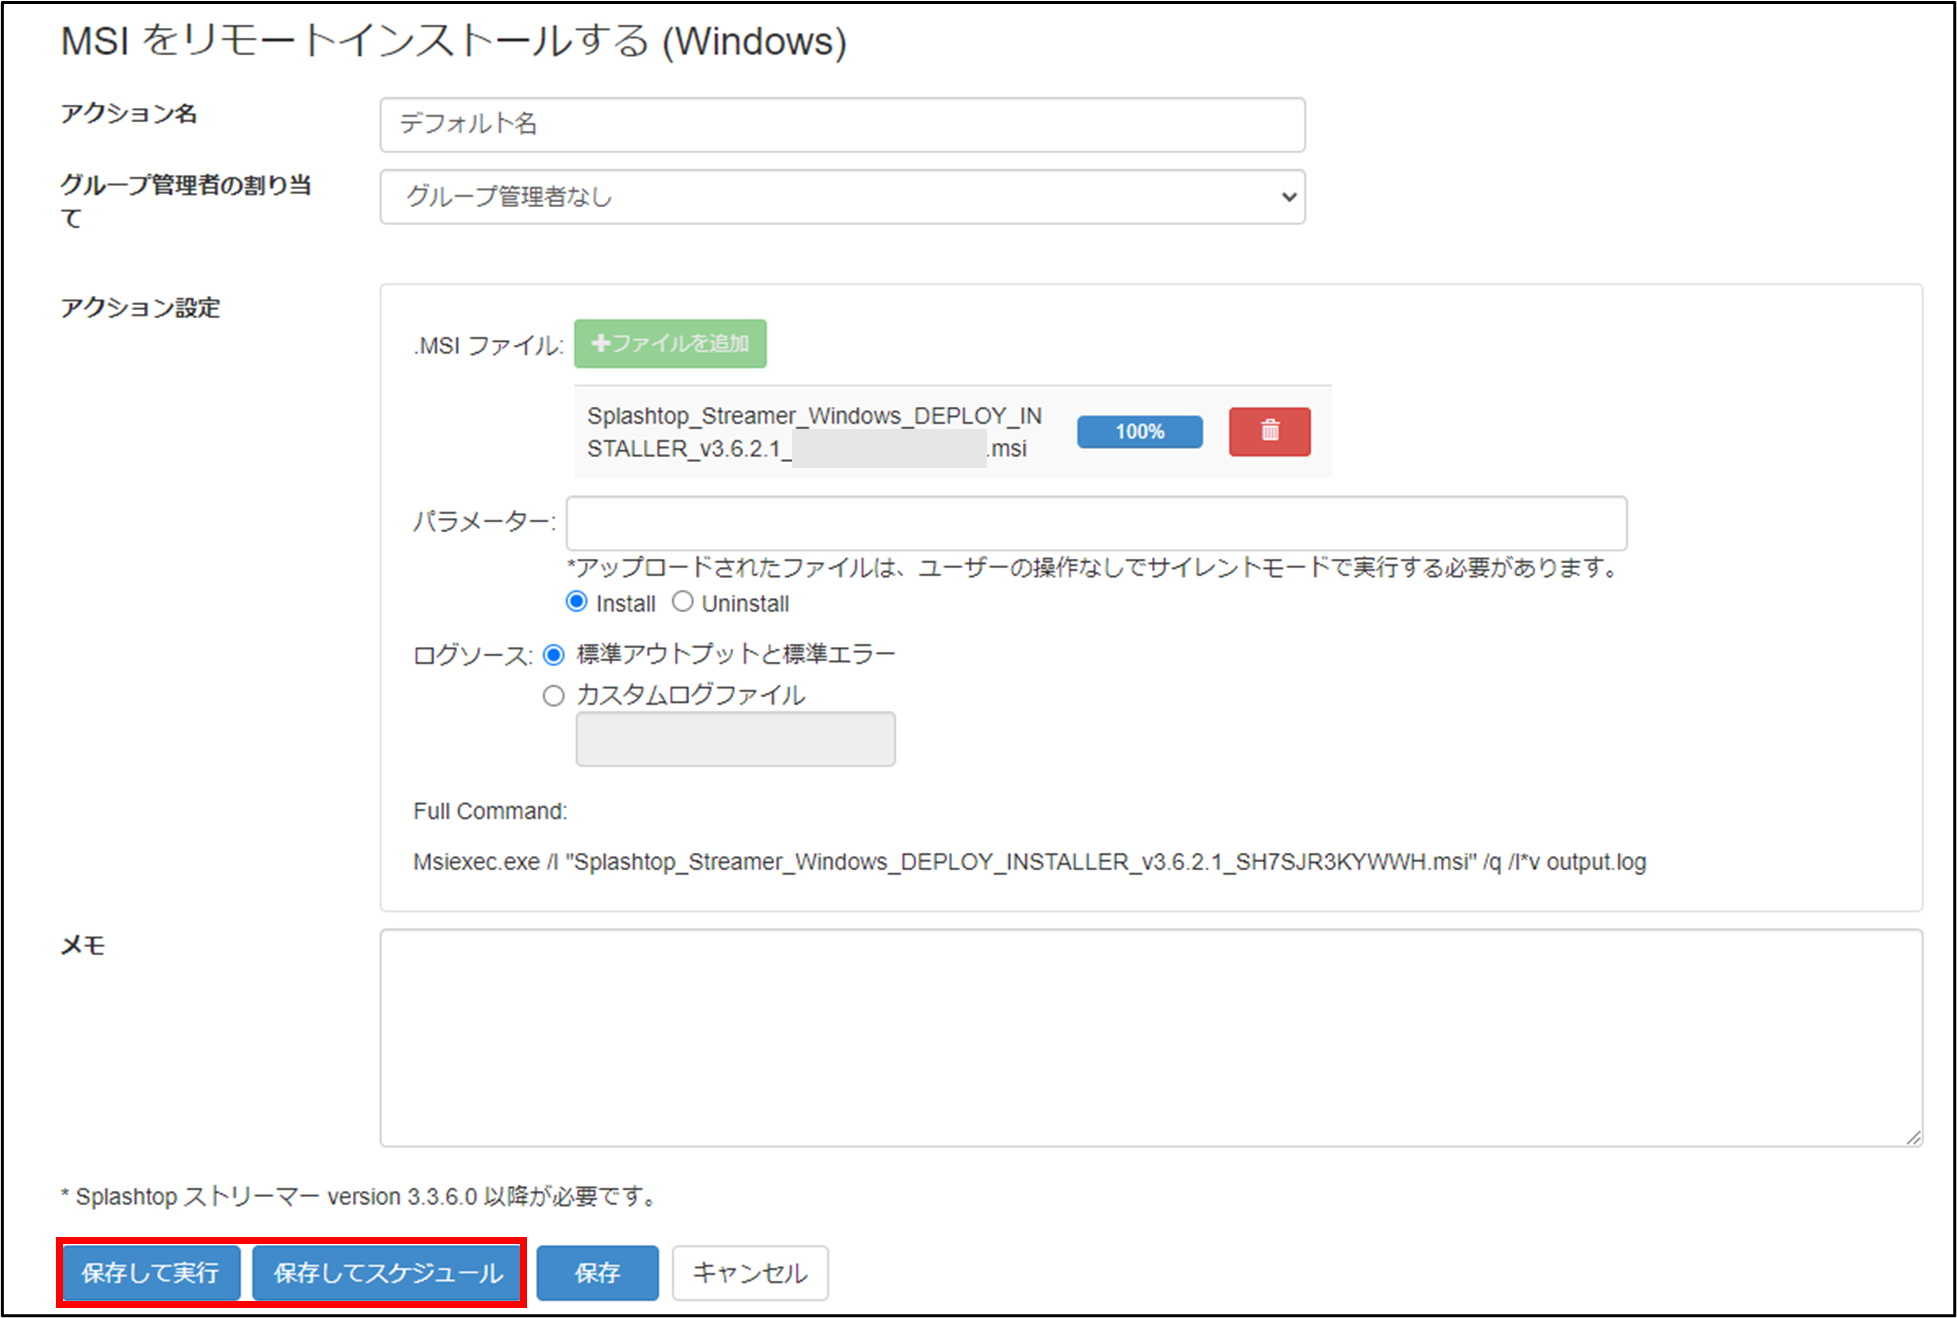Click the parameter (パラメーター) input field
Viewport: 1957px width, 1318px height.
pyautogui.click(x=1096, y=523)
